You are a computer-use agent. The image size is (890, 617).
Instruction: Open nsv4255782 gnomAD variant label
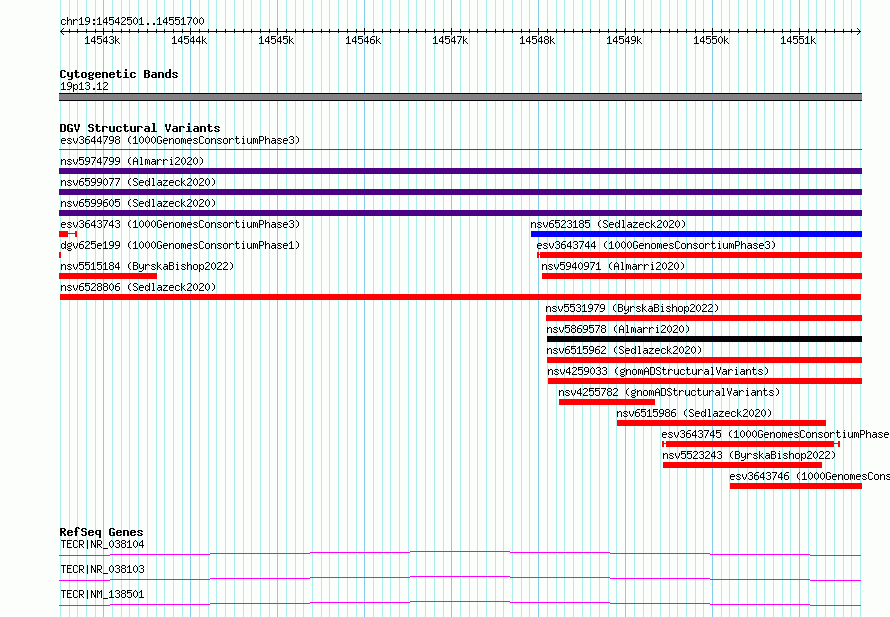click(x=669, y=392)
